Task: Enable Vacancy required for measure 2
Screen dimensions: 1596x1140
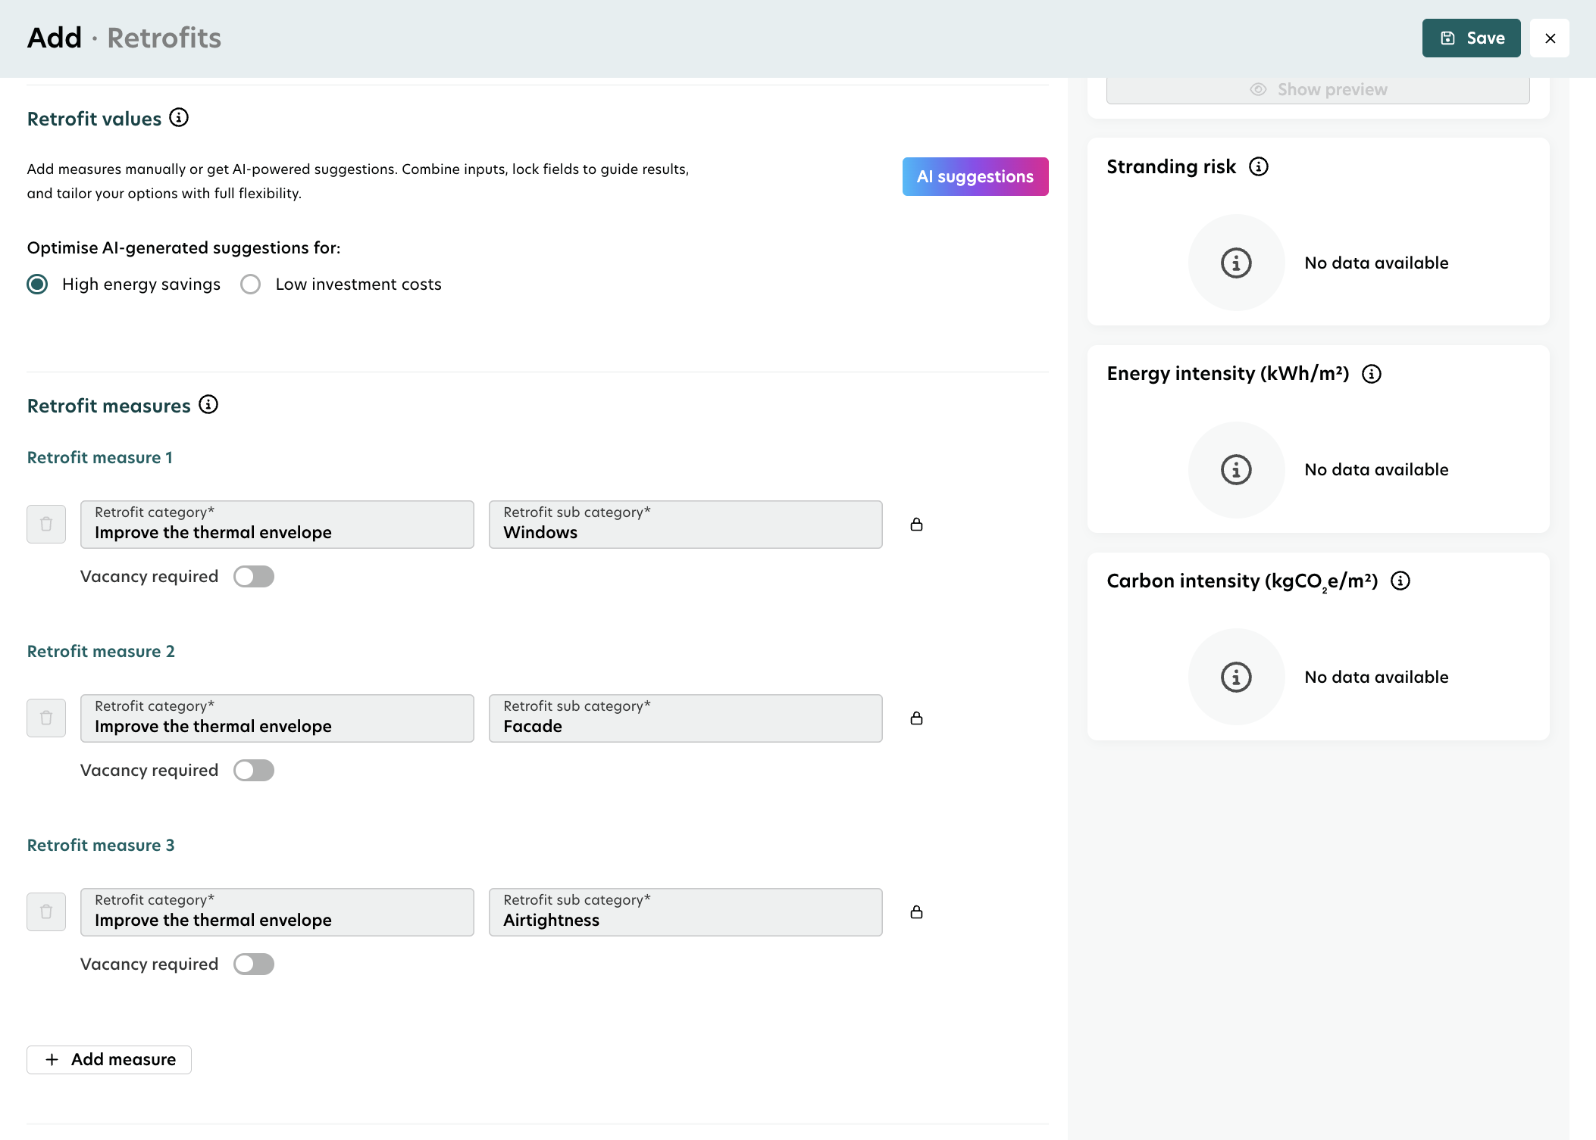Action: click(x=254, y=771)
